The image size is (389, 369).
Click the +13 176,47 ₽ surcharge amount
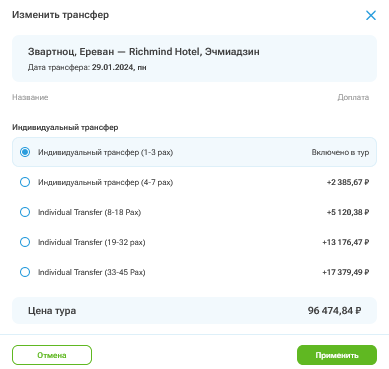click(x=345, y=242)
